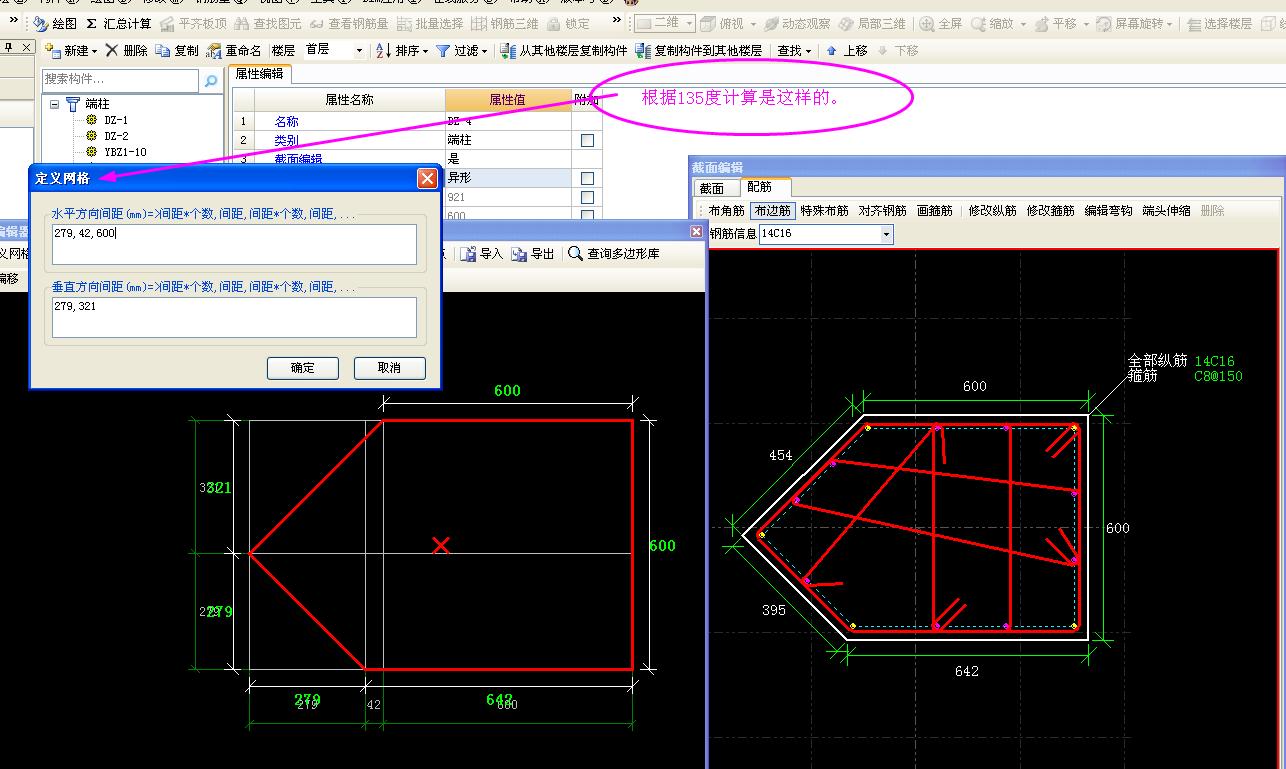Click 导入 import in polygon editor
This screenshot has height=769, width=1286.
pyautogui.click(x=481, y=254)
